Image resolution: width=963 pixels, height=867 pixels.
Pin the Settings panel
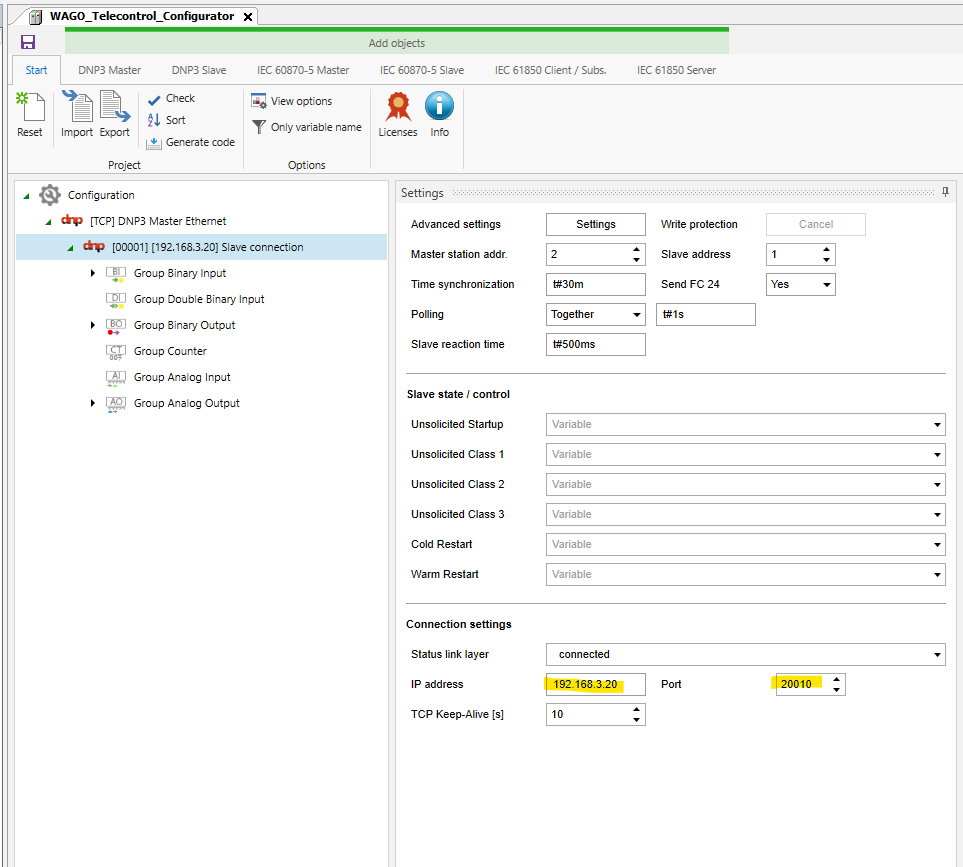945,192
